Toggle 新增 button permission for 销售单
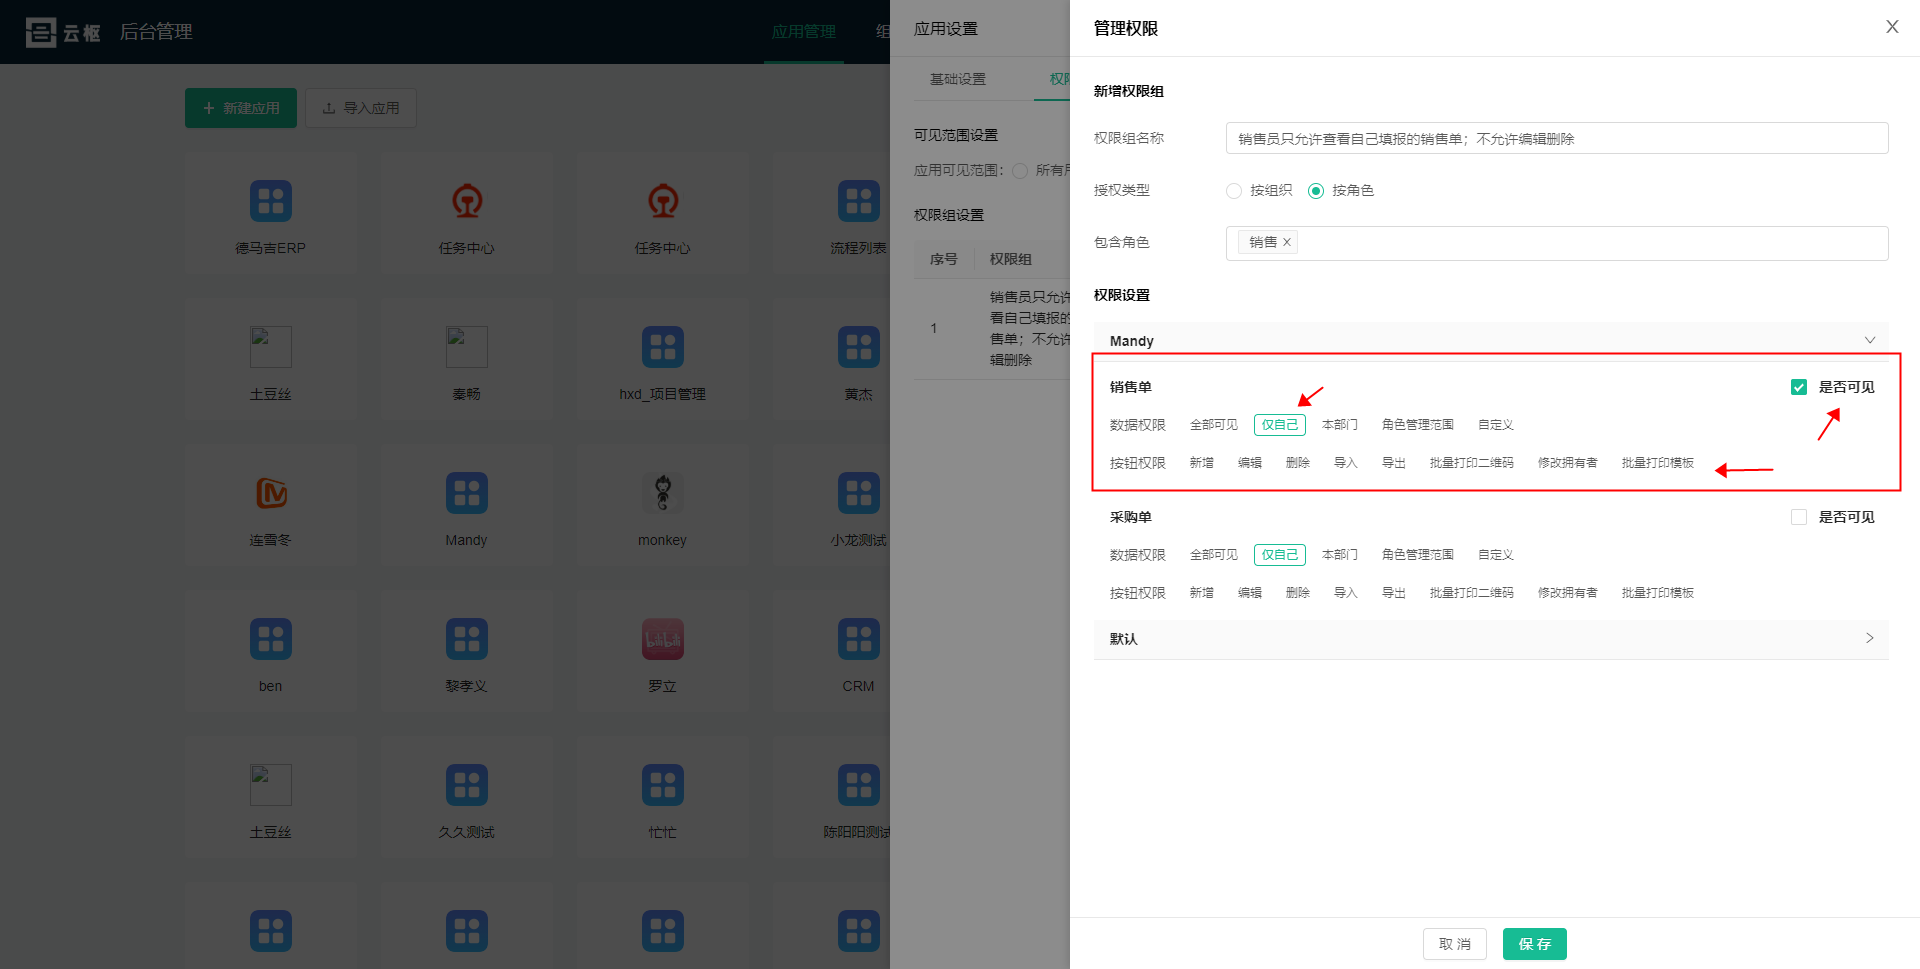 [1202, 463]
